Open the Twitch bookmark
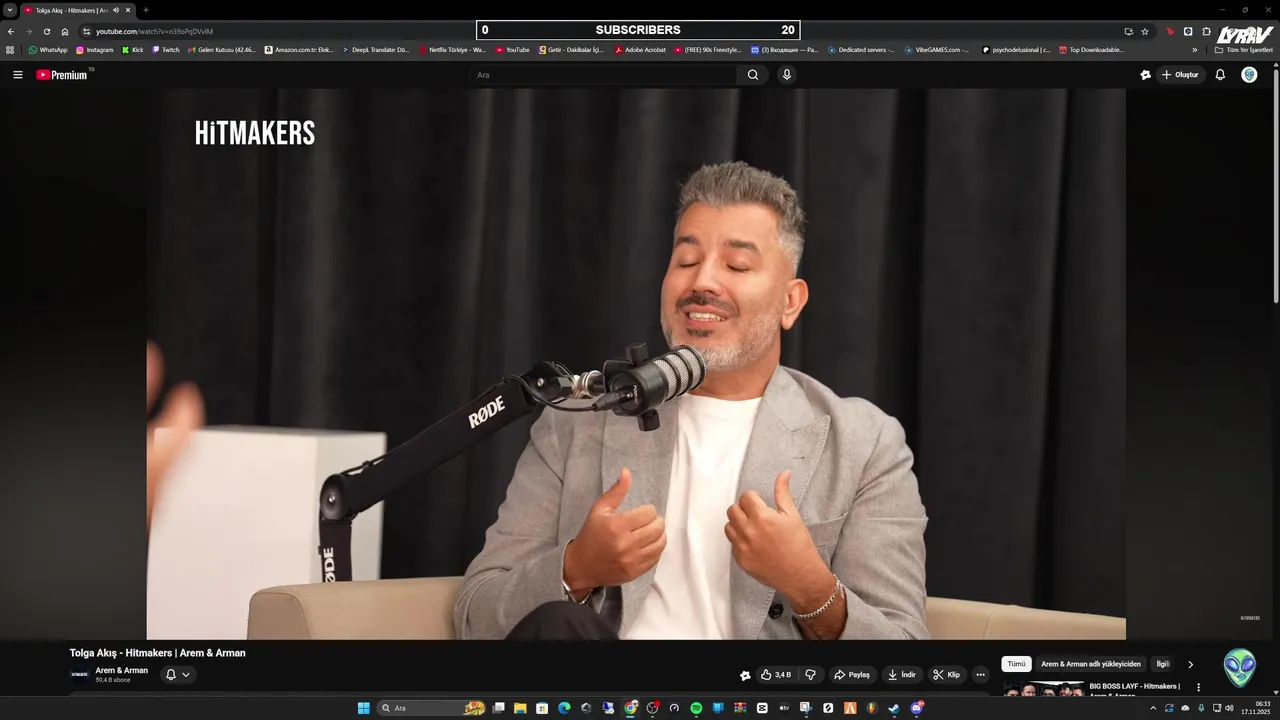Screen dimensions: 1280x720 pos(166,49)
